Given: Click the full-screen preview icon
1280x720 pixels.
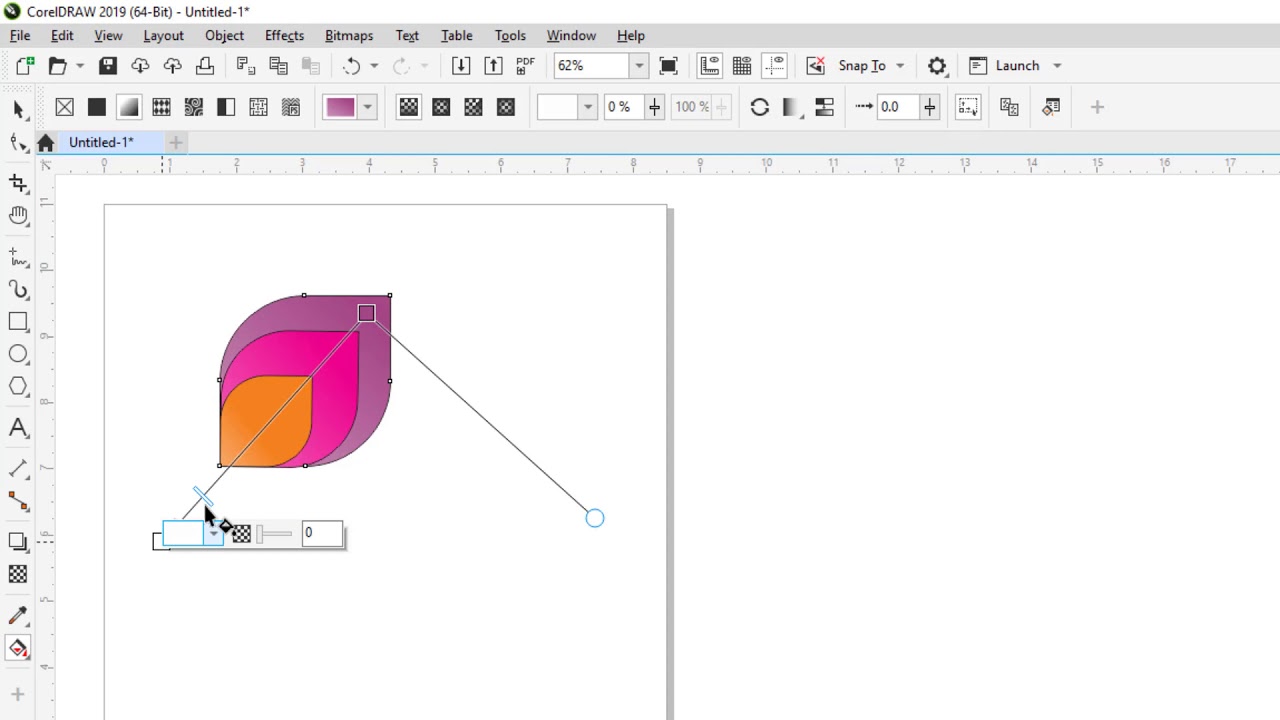Looking at the screenshot, I should [x=669, y=66].
